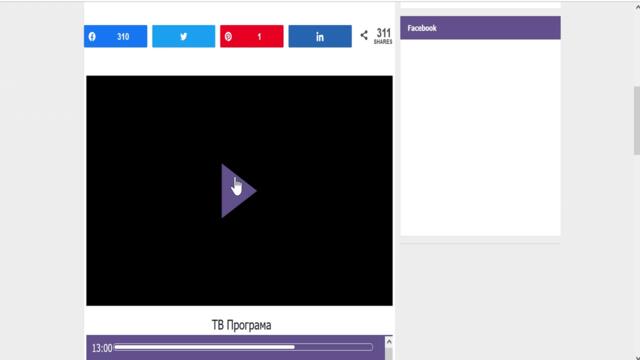Click the 311 shares counter

tap(383, 36)
